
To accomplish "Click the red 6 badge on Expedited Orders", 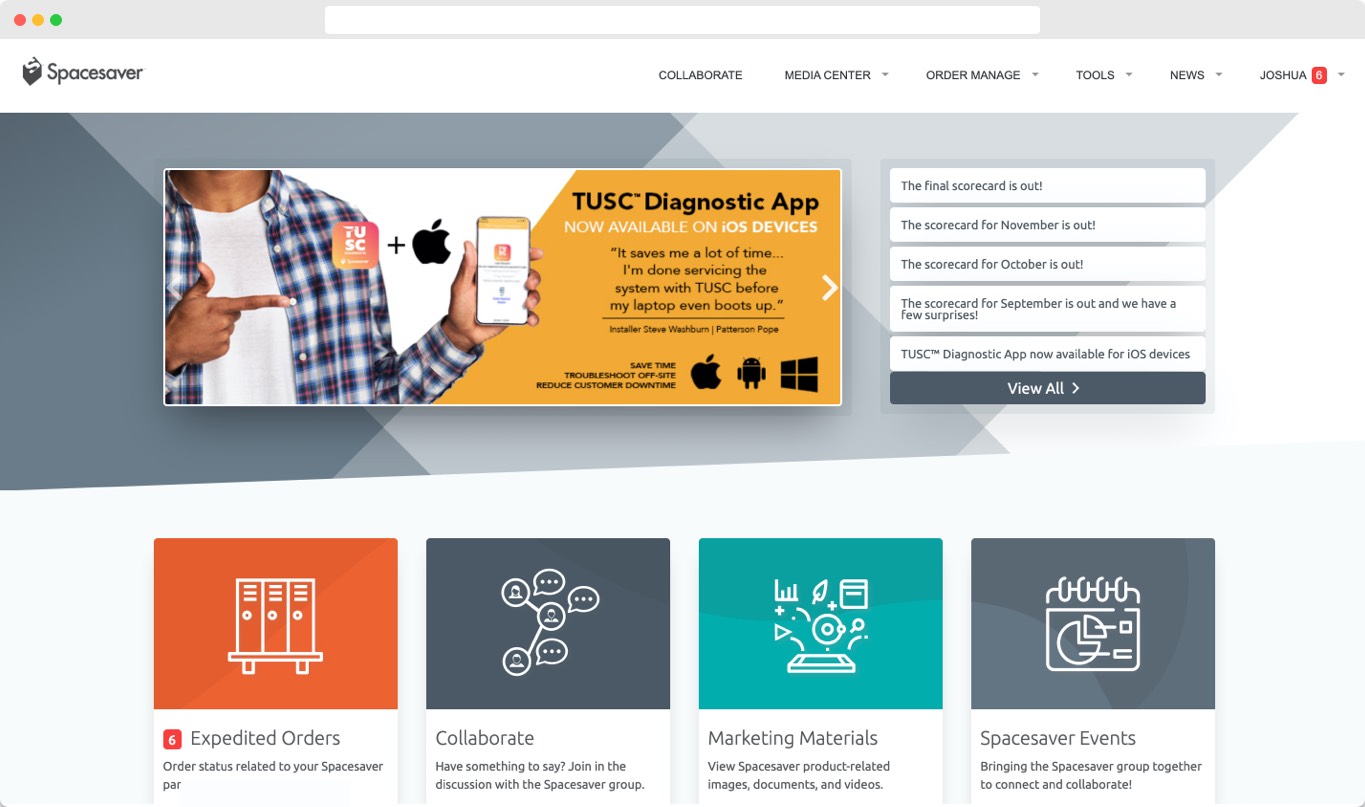I will 172,739.
